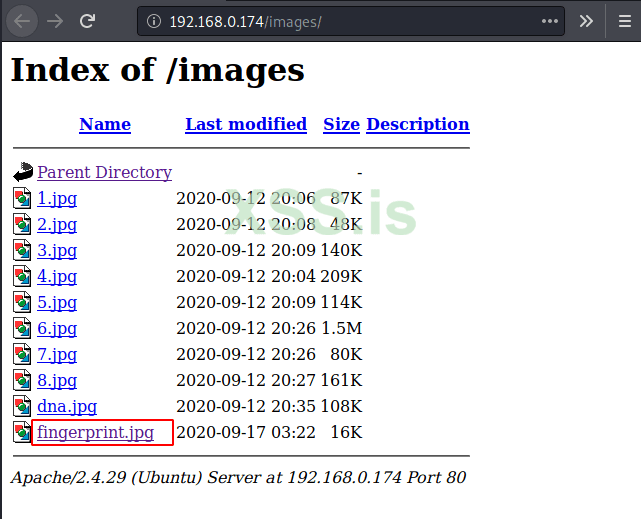
Task: Select the 2020-09-17 03:22 modified date
Action: point(246,432)
